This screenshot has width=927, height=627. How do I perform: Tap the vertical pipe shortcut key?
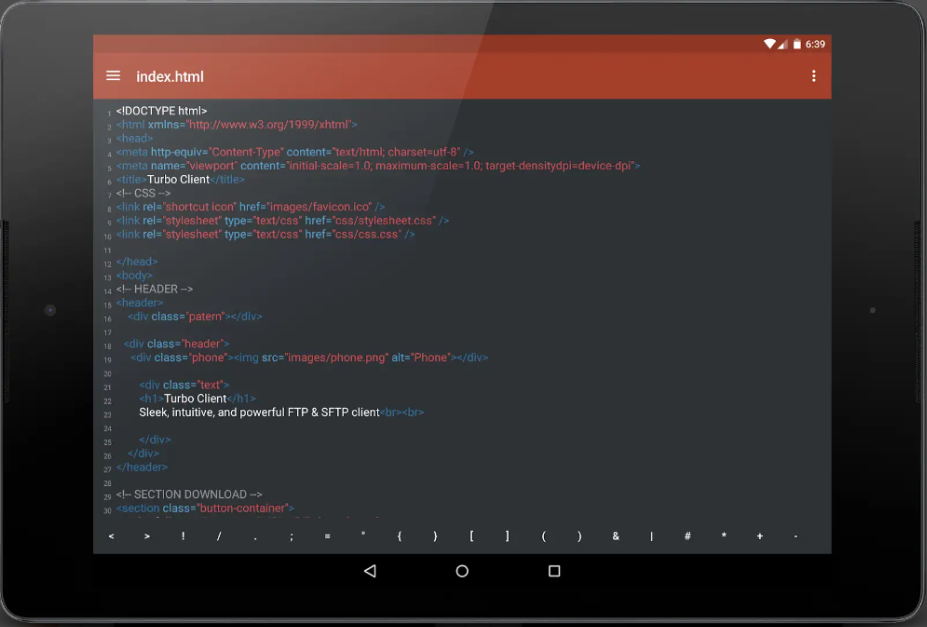point(652,537)
